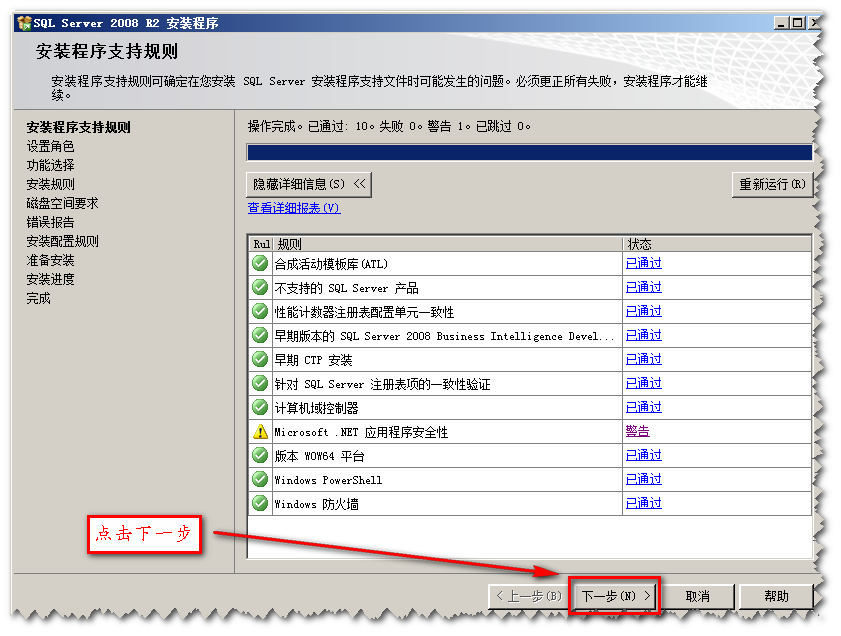This screenshot has width=841, height=636.
Task: Click rule text 针对 SQL Server 注册表项的一致性验证
Action: click(382, 384)
